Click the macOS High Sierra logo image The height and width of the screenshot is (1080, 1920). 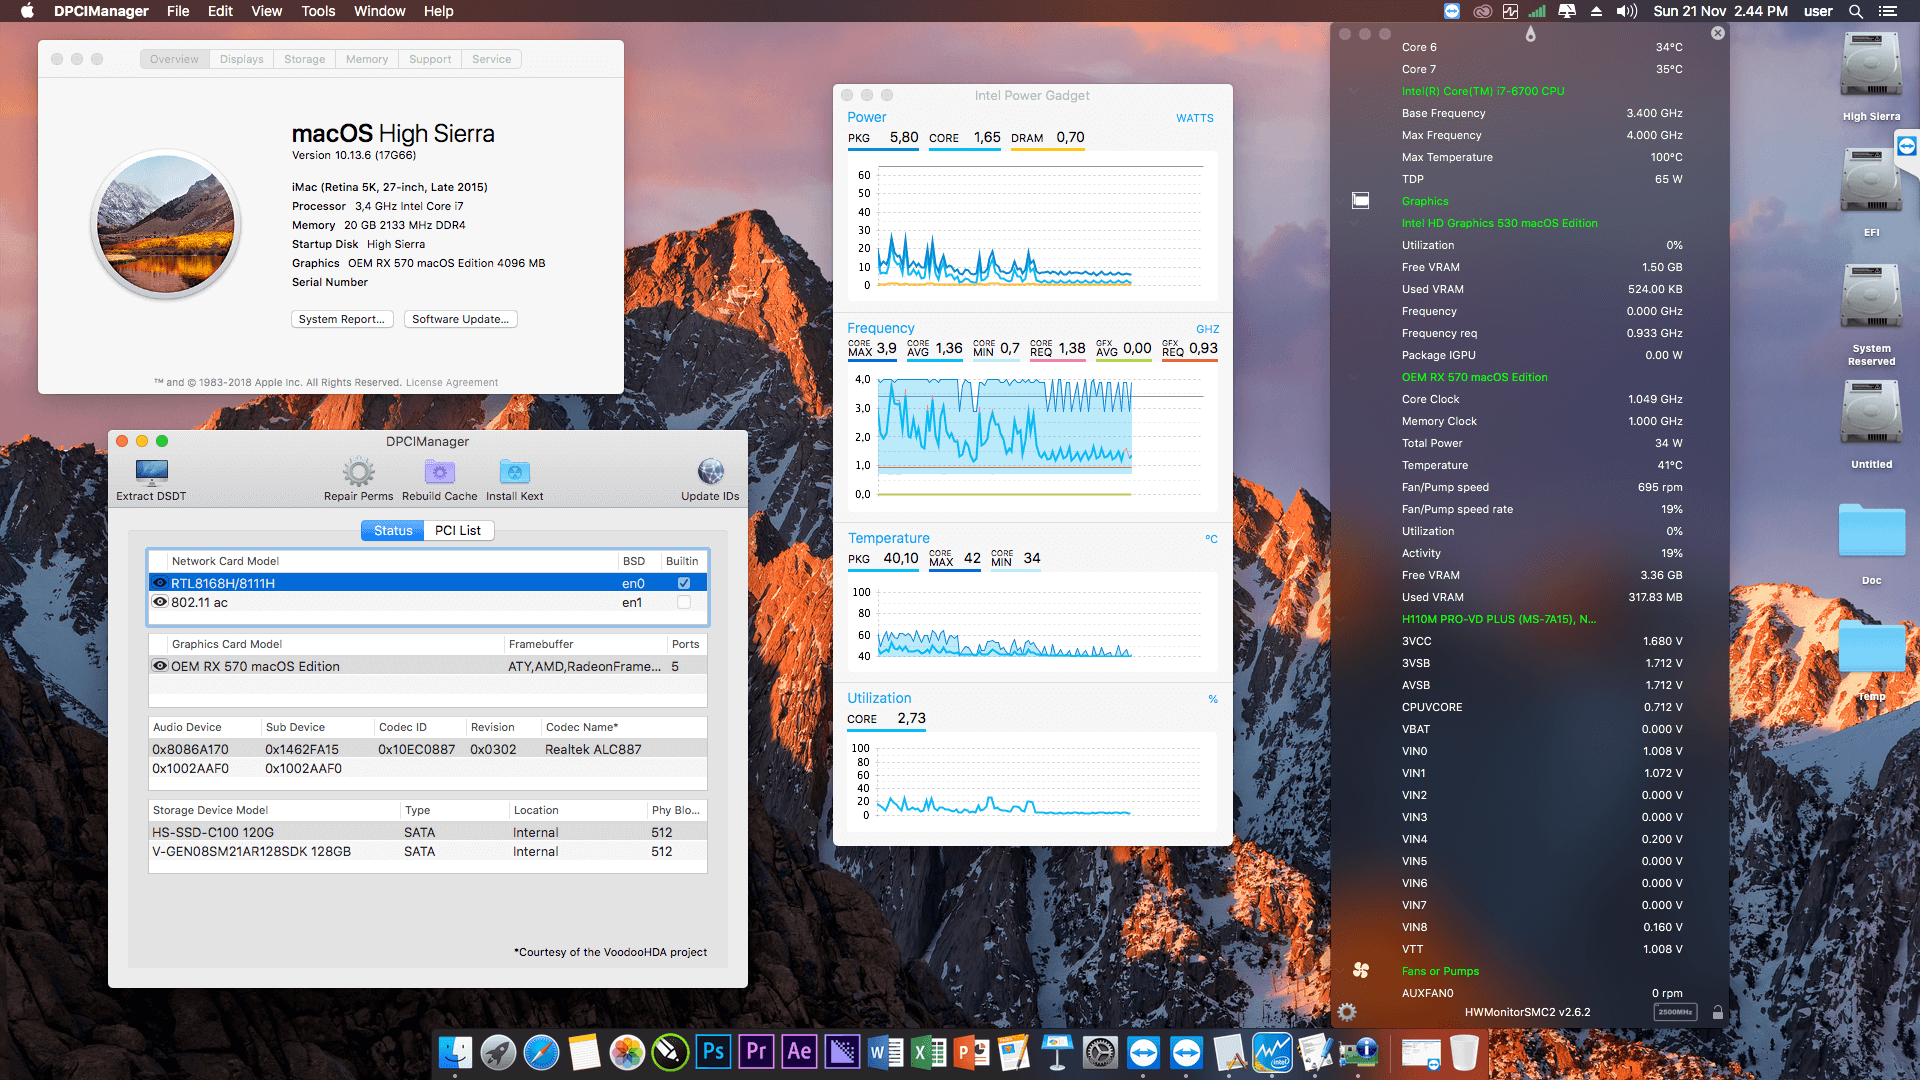pyautogui.click(x=166, y=224)
